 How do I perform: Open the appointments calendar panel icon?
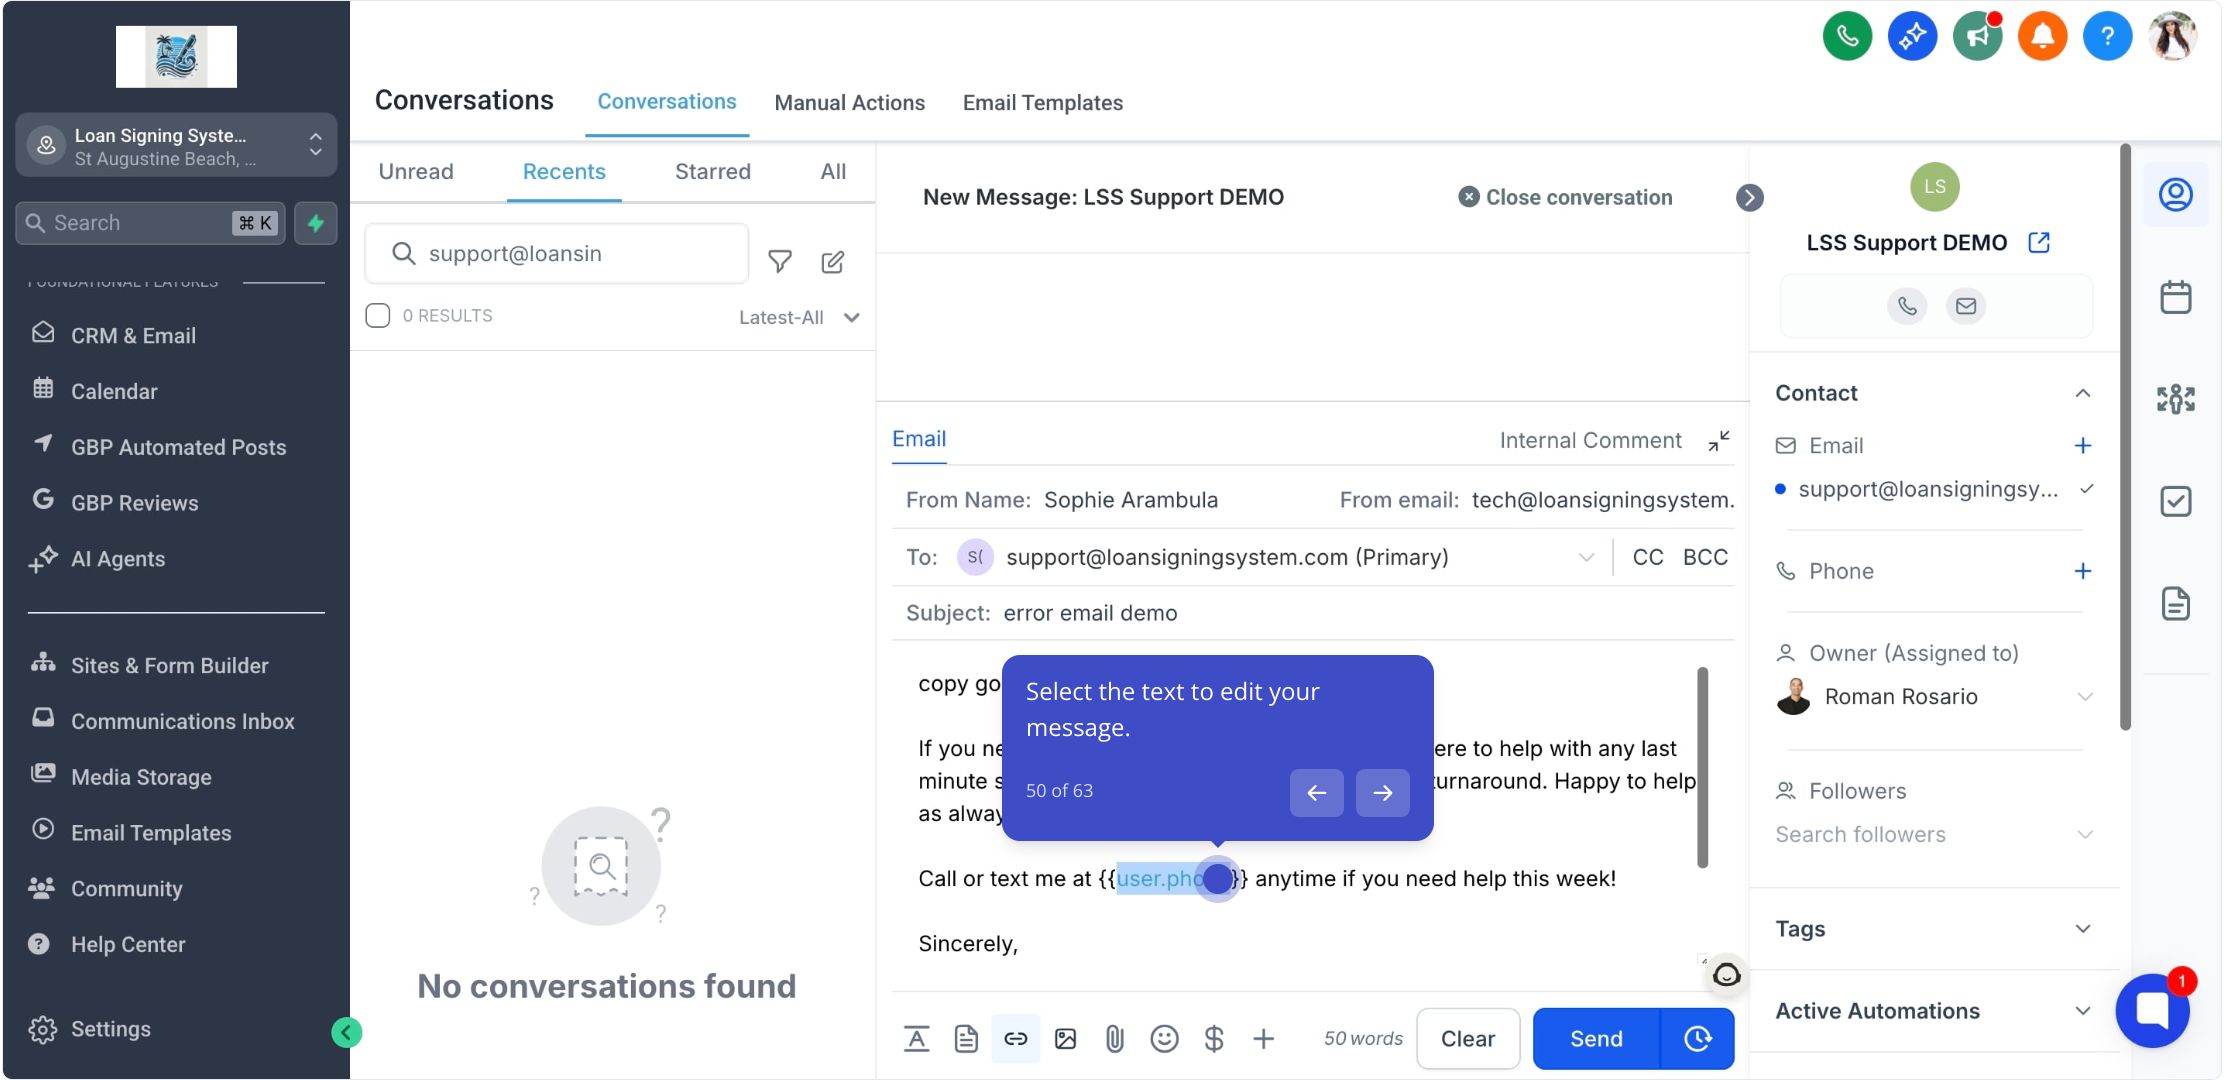click(x=2176, y=297)
